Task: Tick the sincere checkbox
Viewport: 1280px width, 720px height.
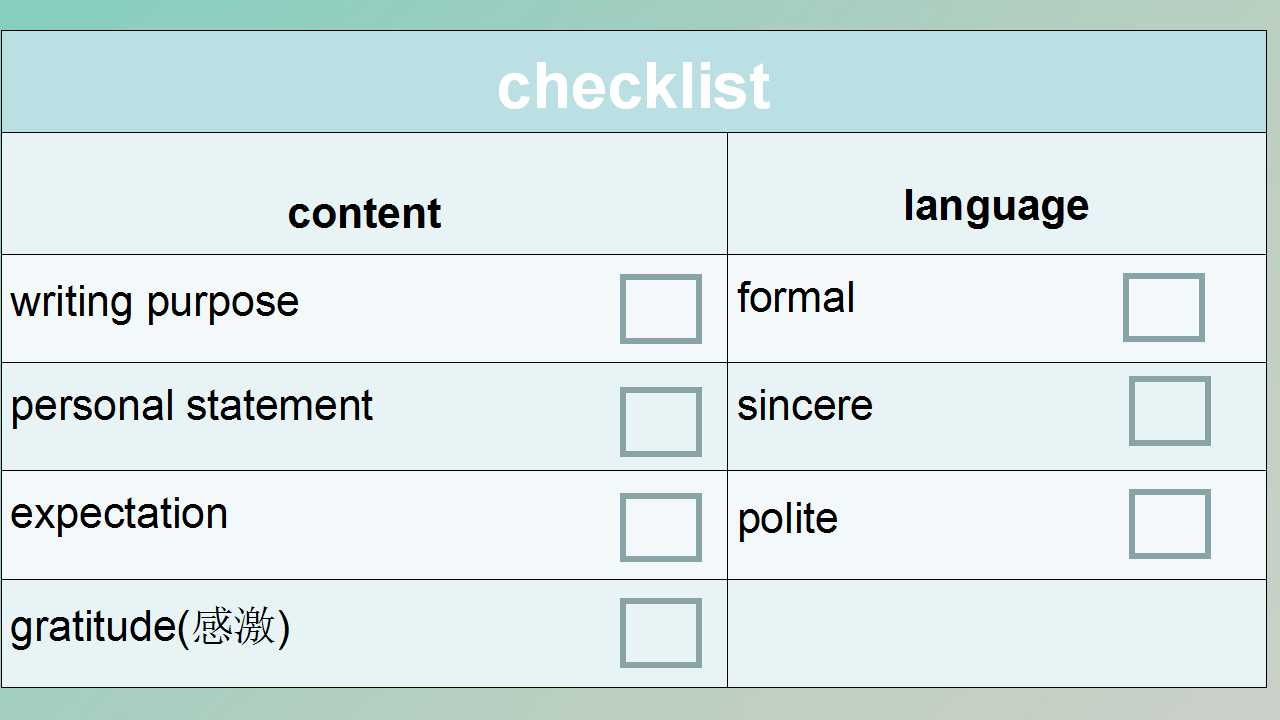Action: coord(1170,411)
